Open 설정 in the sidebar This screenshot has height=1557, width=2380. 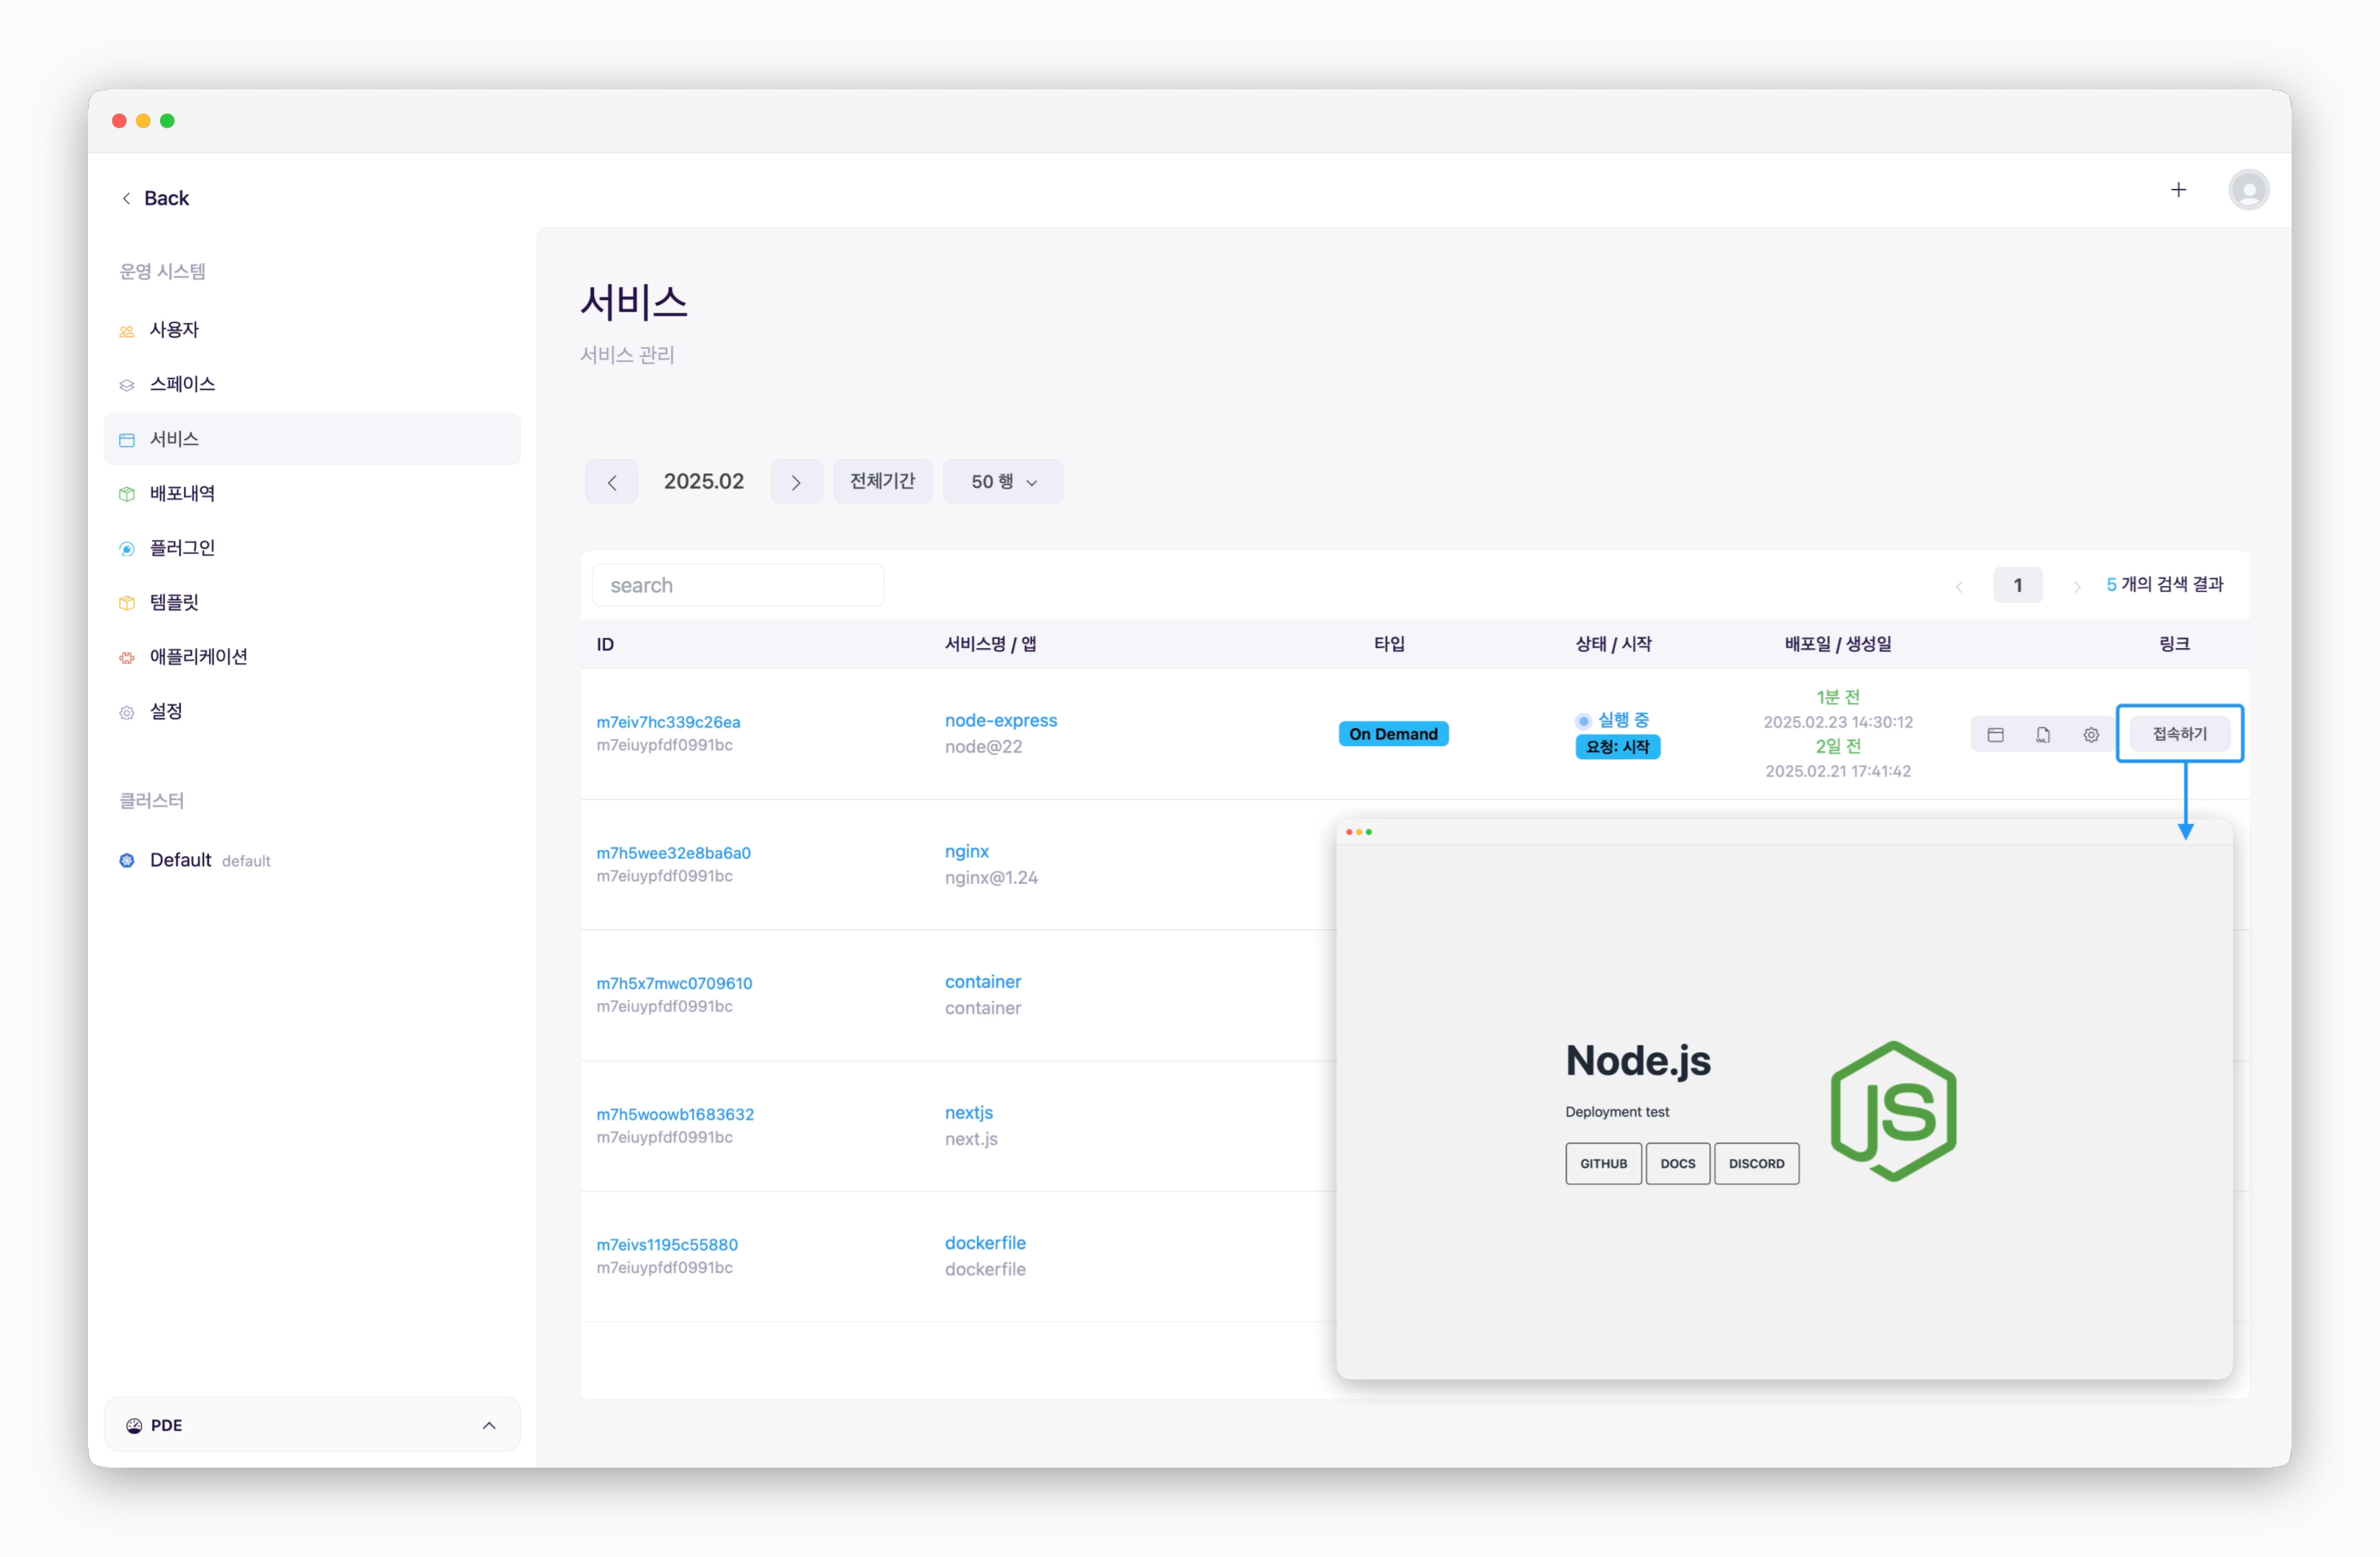click(x=312, y=711)
